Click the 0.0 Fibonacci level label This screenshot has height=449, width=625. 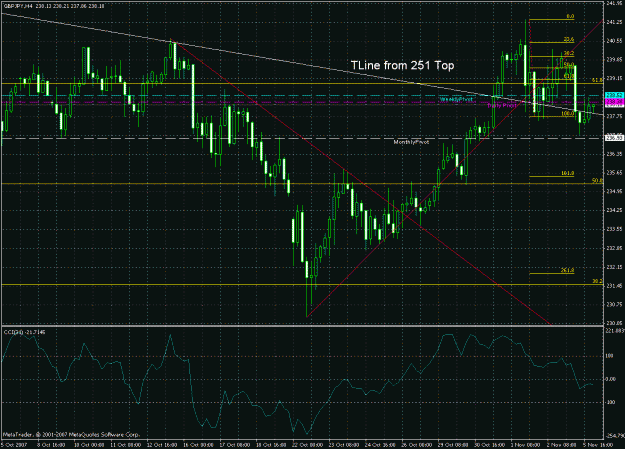tap(570, 17)
